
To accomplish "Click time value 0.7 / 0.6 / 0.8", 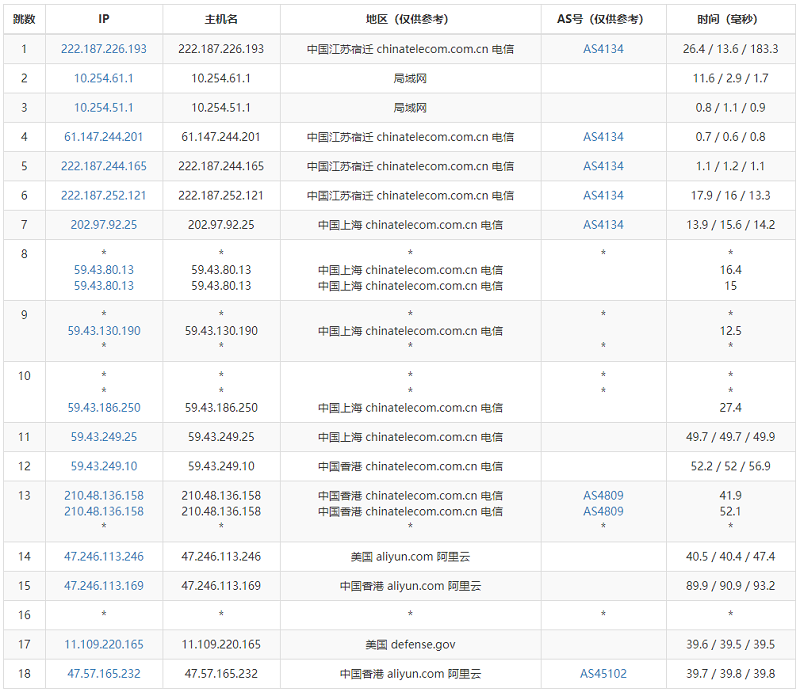I will coord(731,137).
